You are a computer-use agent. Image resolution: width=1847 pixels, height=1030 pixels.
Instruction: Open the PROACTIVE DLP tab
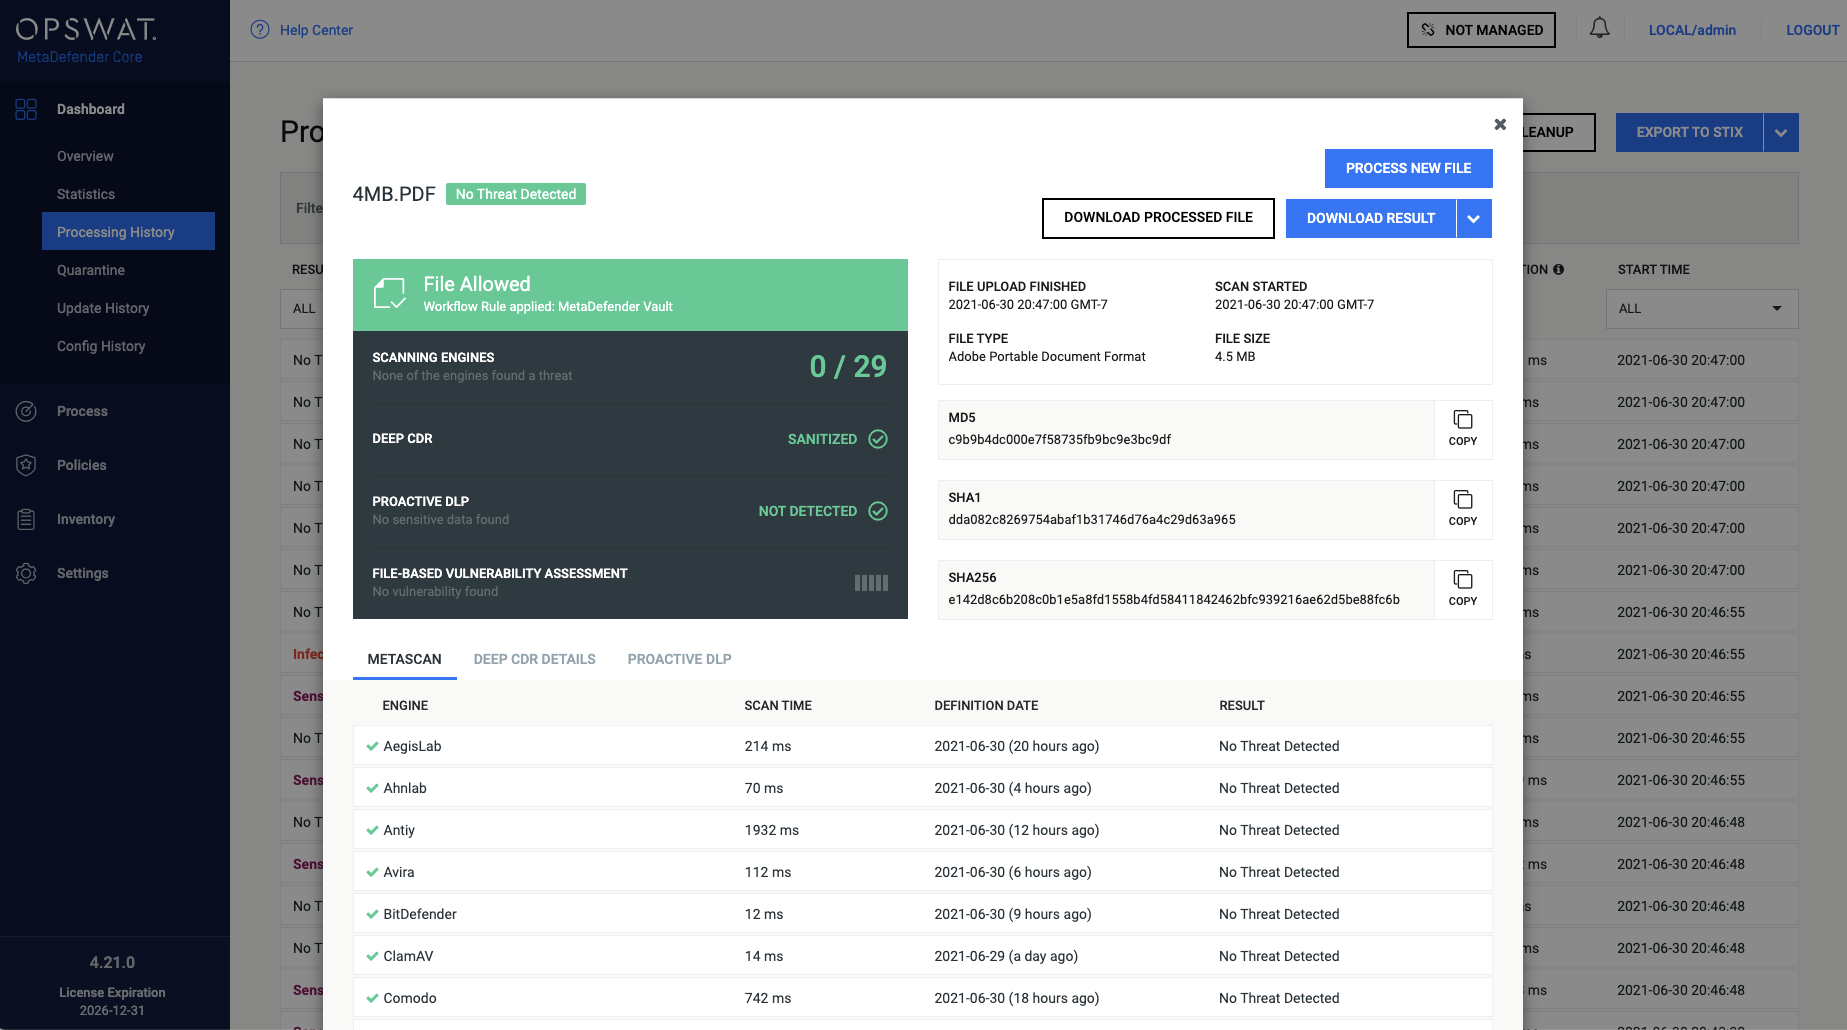pos(679,659)
